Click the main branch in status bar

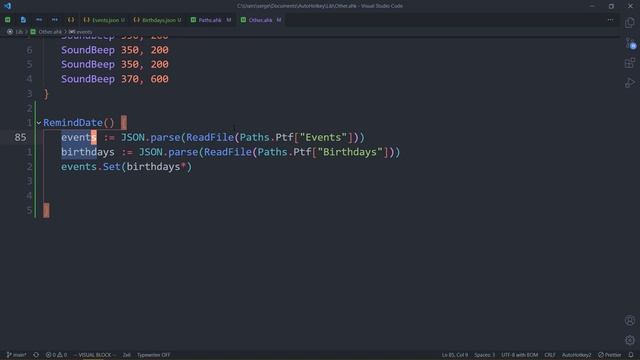pyautogui.click(x=16, y=355)
